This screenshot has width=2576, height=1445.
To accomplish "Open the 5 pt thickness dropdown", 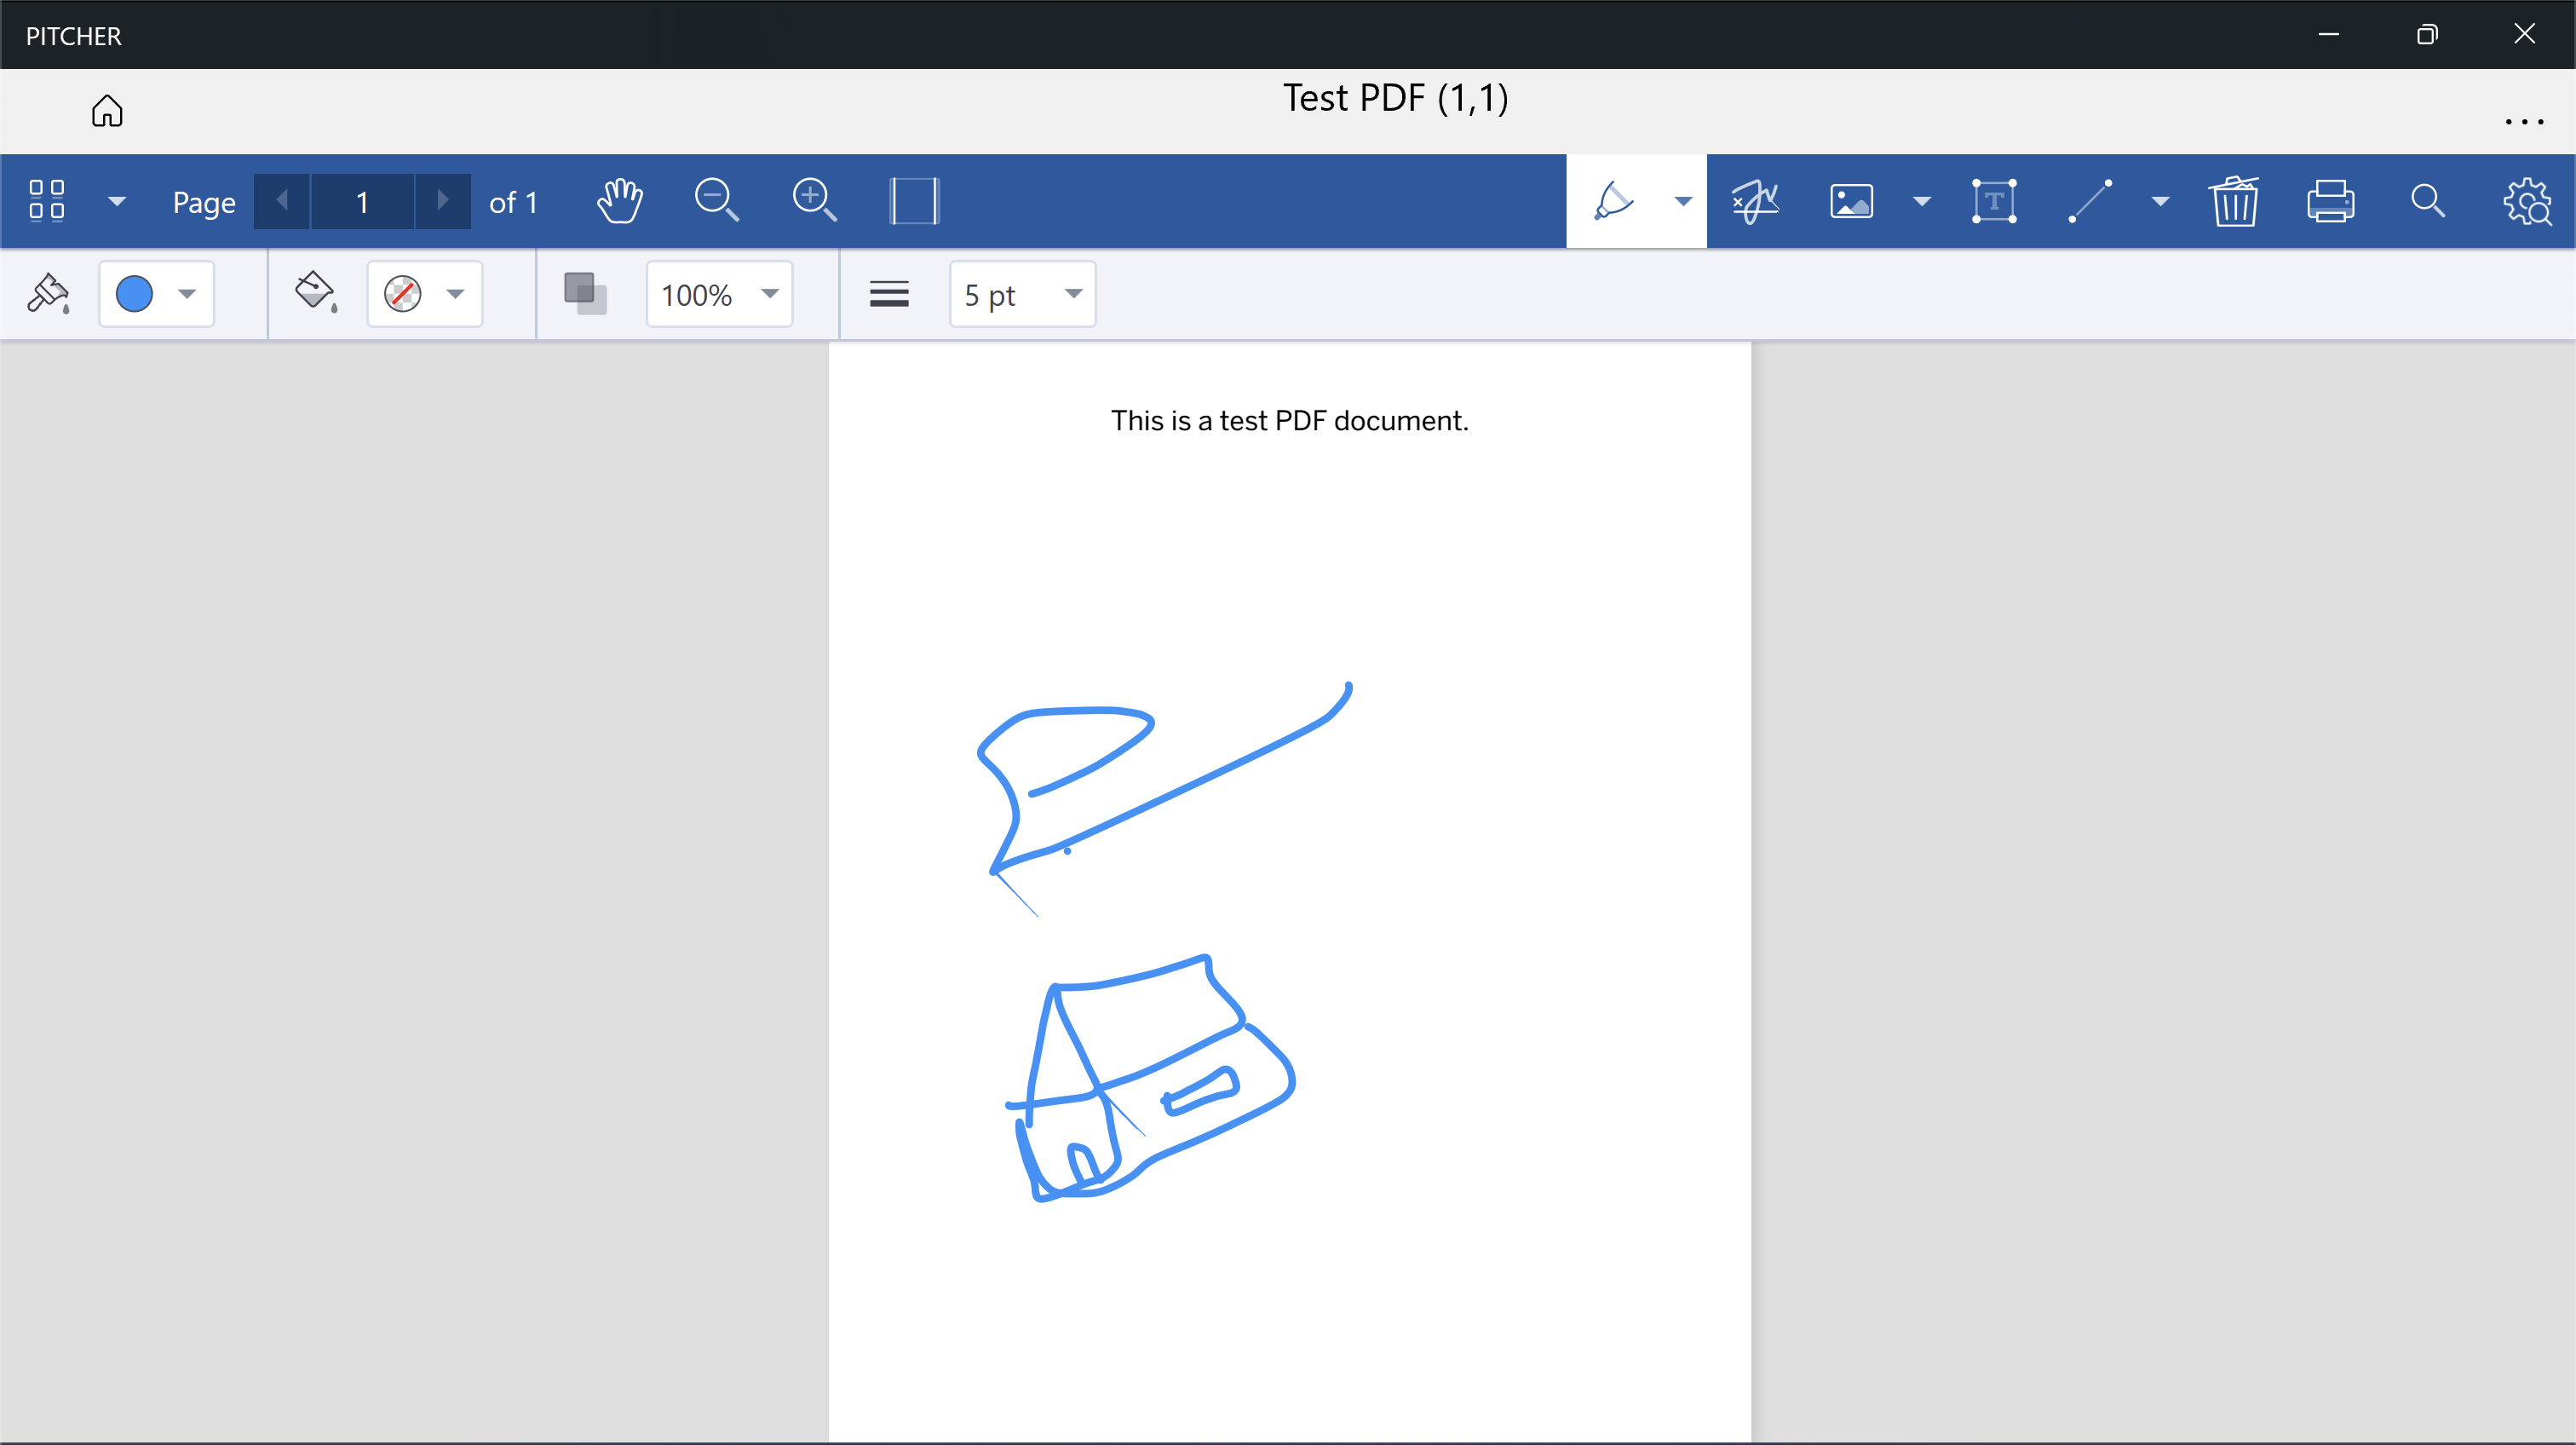I will 1022,294.
